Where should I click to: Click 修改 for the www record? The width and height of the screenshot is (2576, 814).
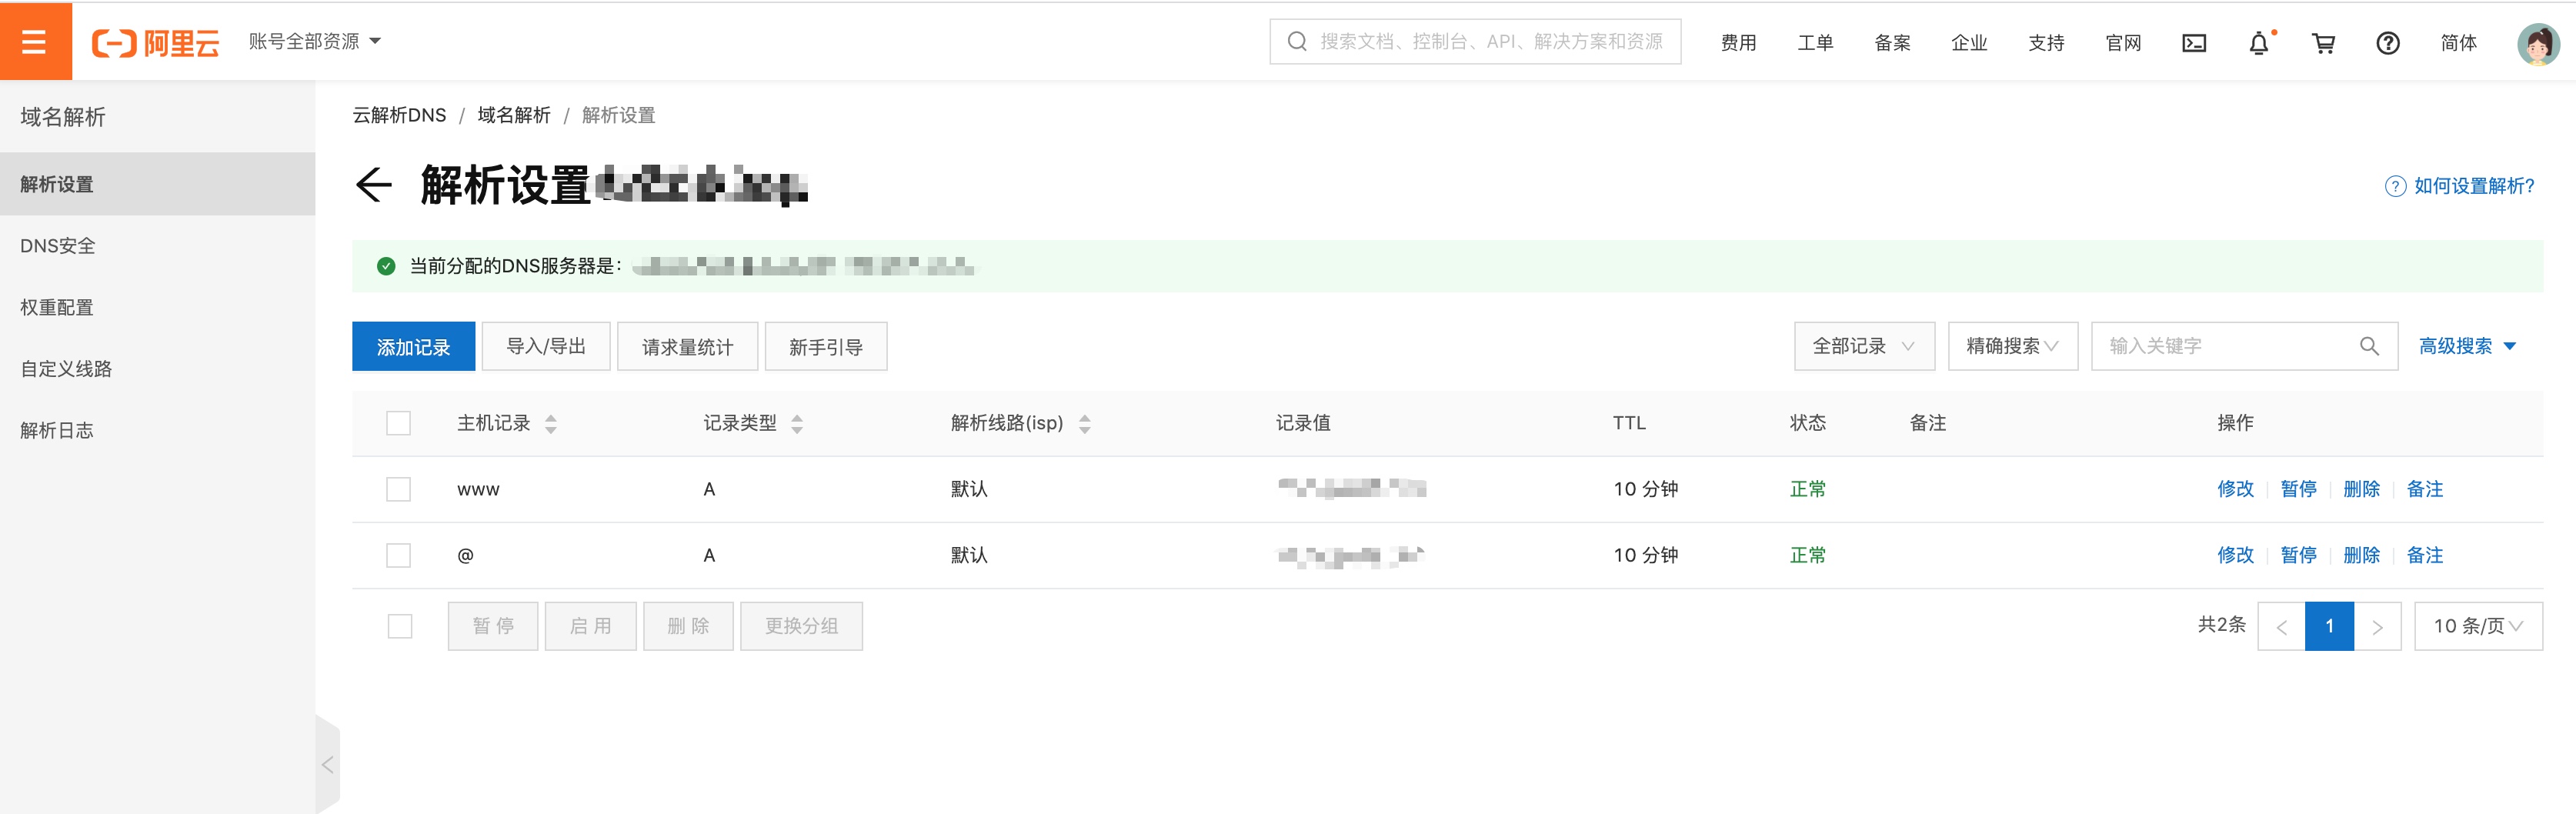coord(2234,489)
